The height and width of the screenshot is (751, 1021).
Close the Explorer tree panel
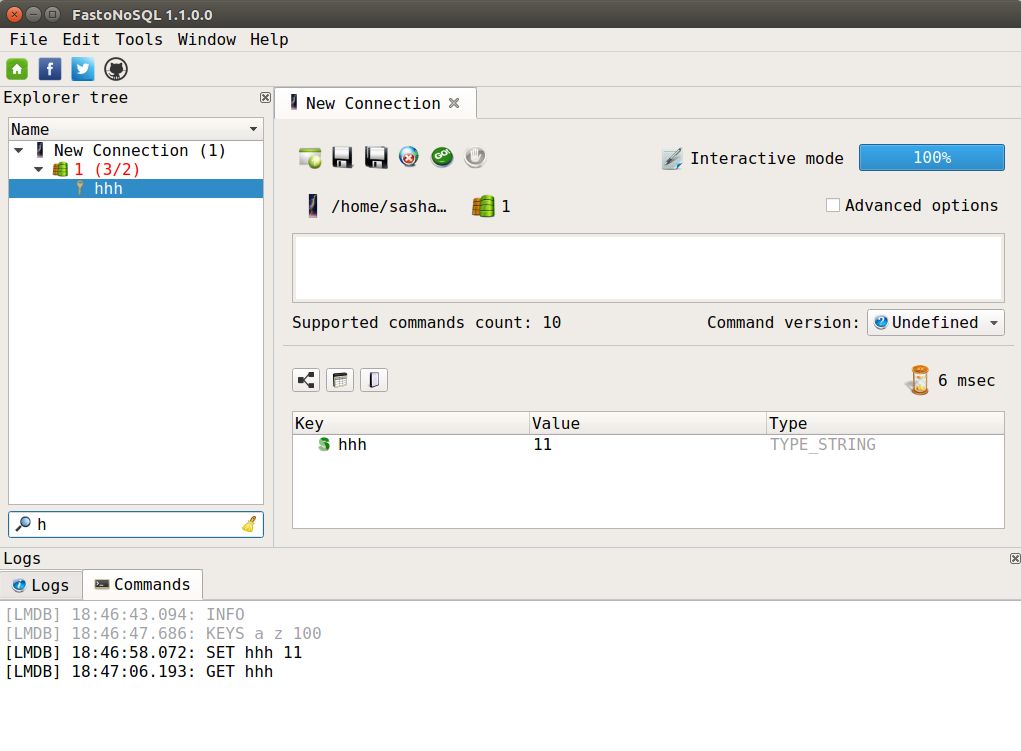265,98
